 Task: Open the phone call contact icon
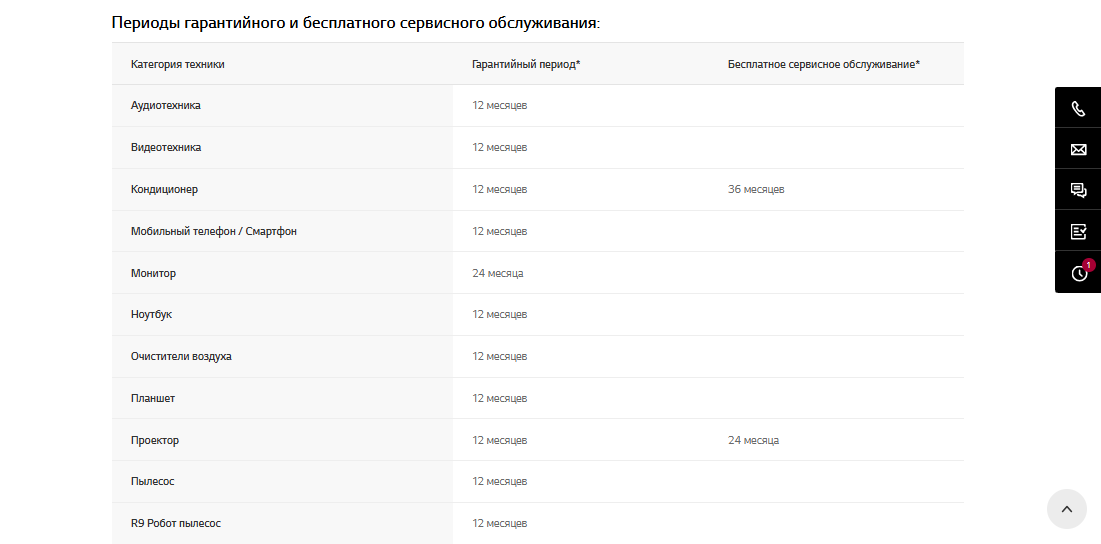tap(1078, 109)
